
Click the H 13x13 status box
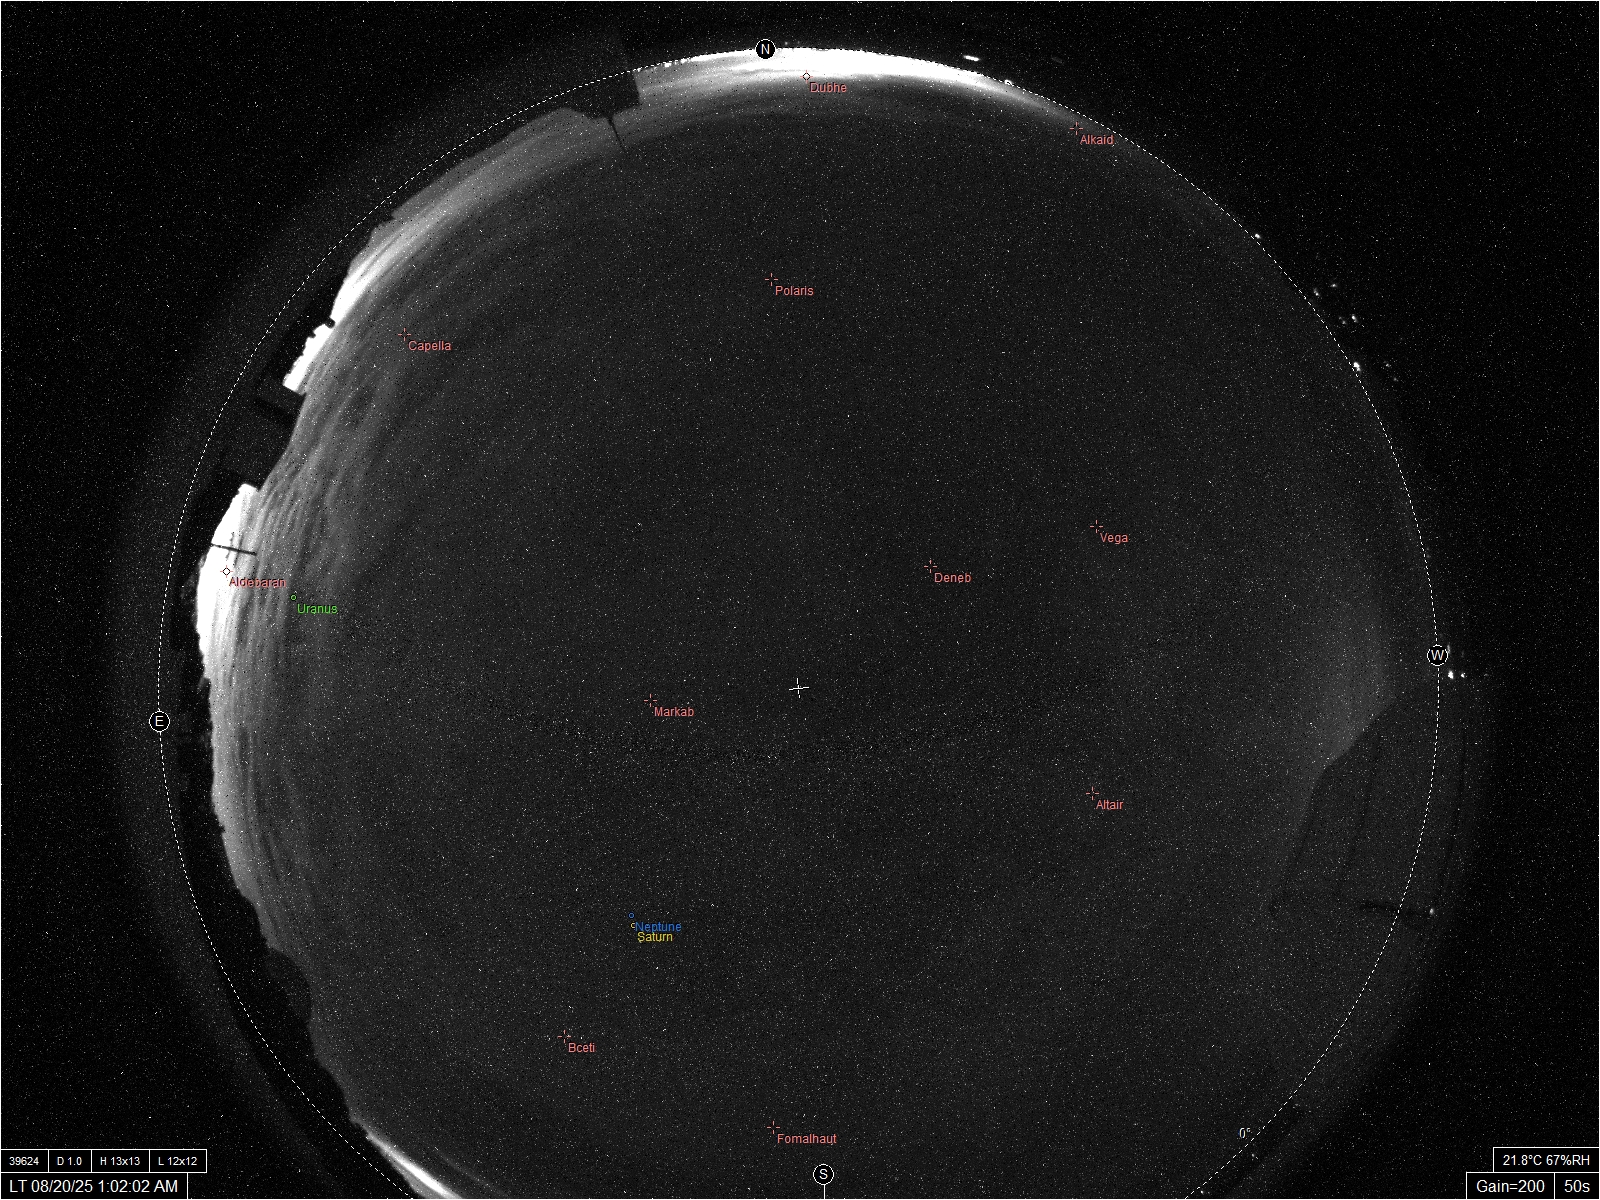[120, 1161]
